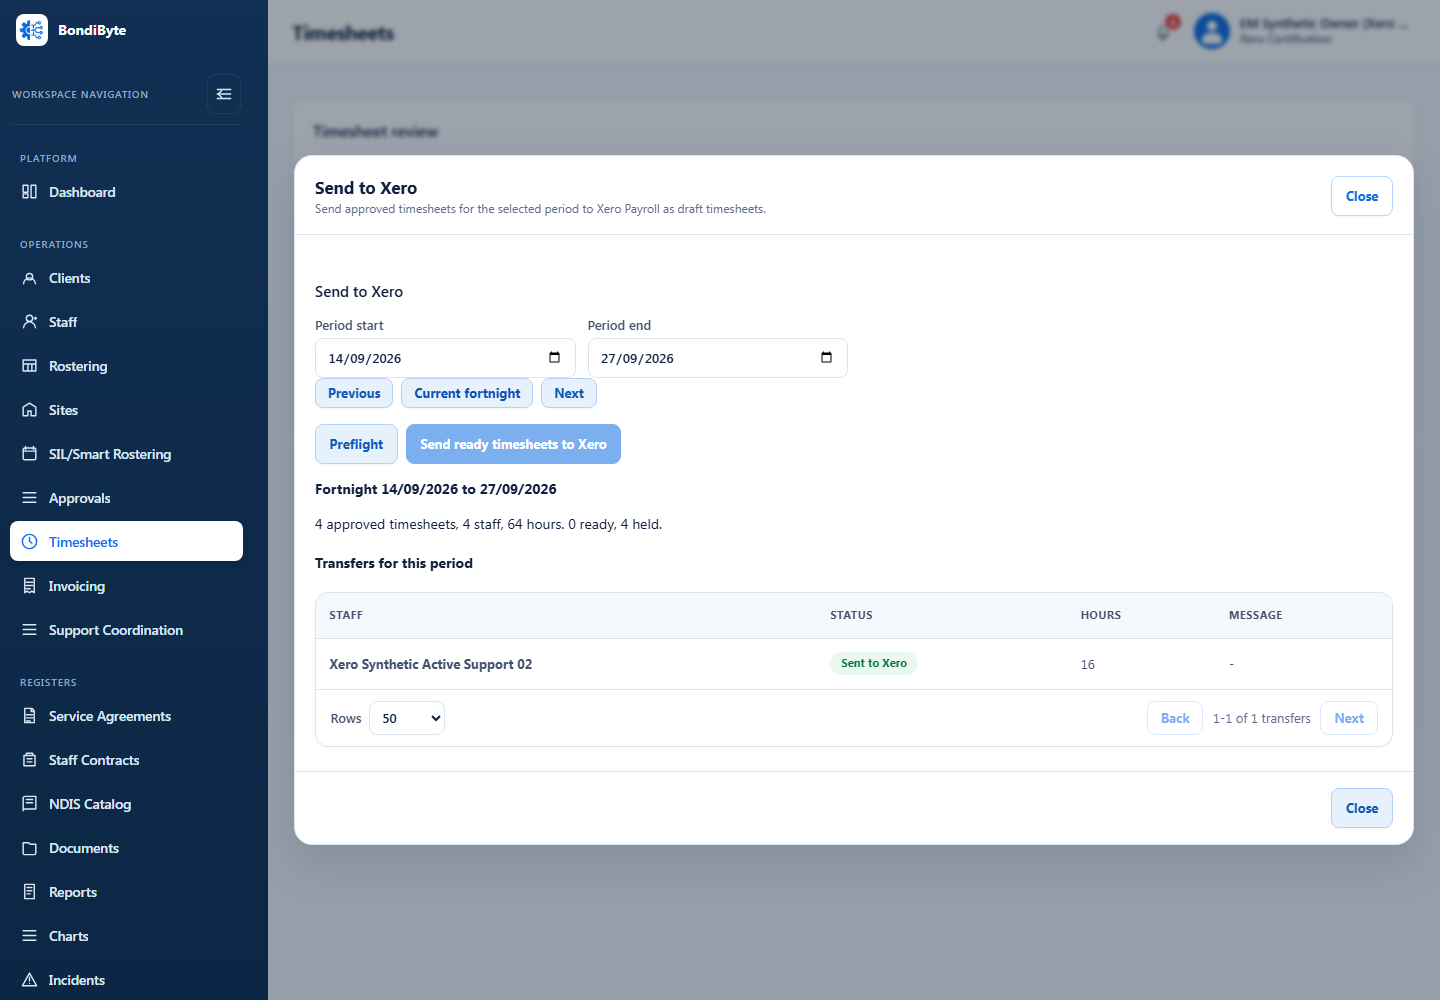Click the Incidents warning triangle icon

point(30,980)
